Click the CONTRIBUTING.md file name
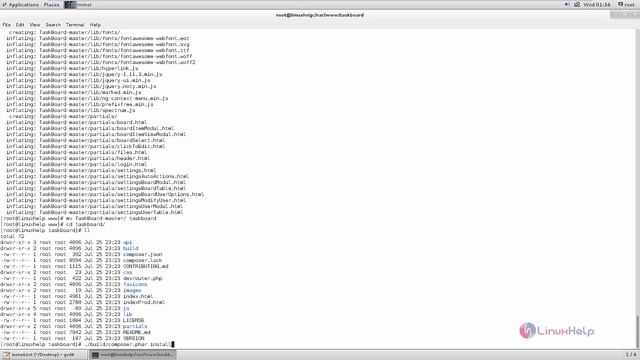The width and height of the screenshot is (640, 360). [146, 266]
